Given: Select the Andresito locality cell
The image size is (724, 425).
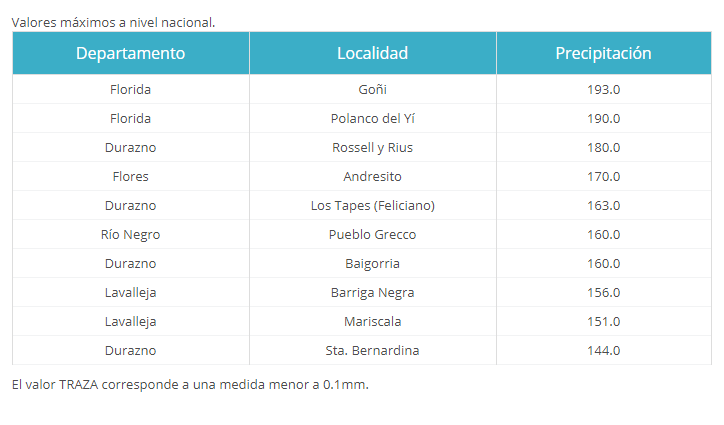Looking at the screenshot, I should [373, 176].
